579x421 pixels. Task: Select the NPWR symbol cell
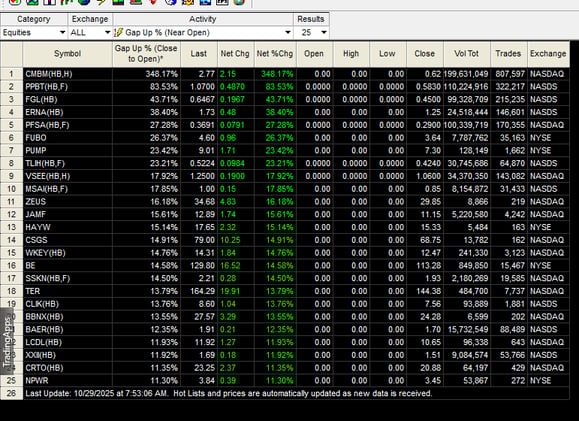point(68,381)
